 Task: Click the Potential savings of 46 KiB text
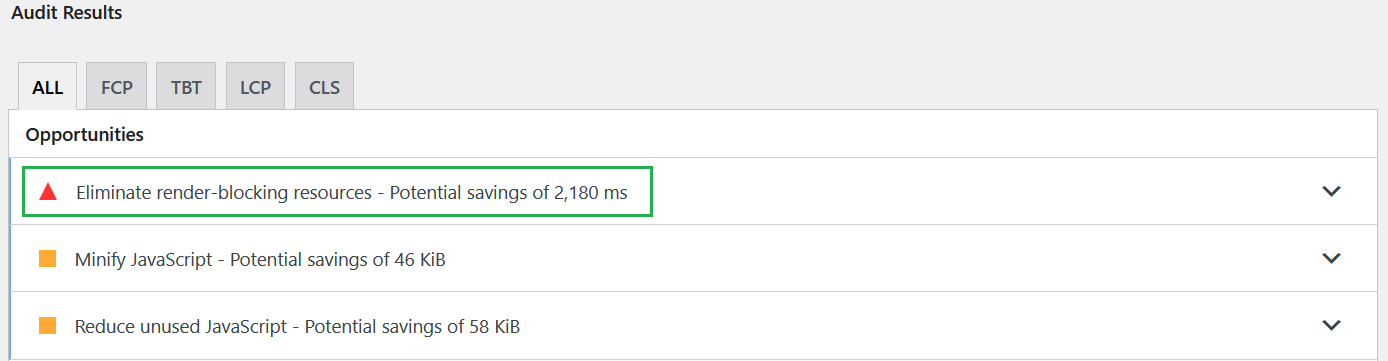(x=338, y=260)
